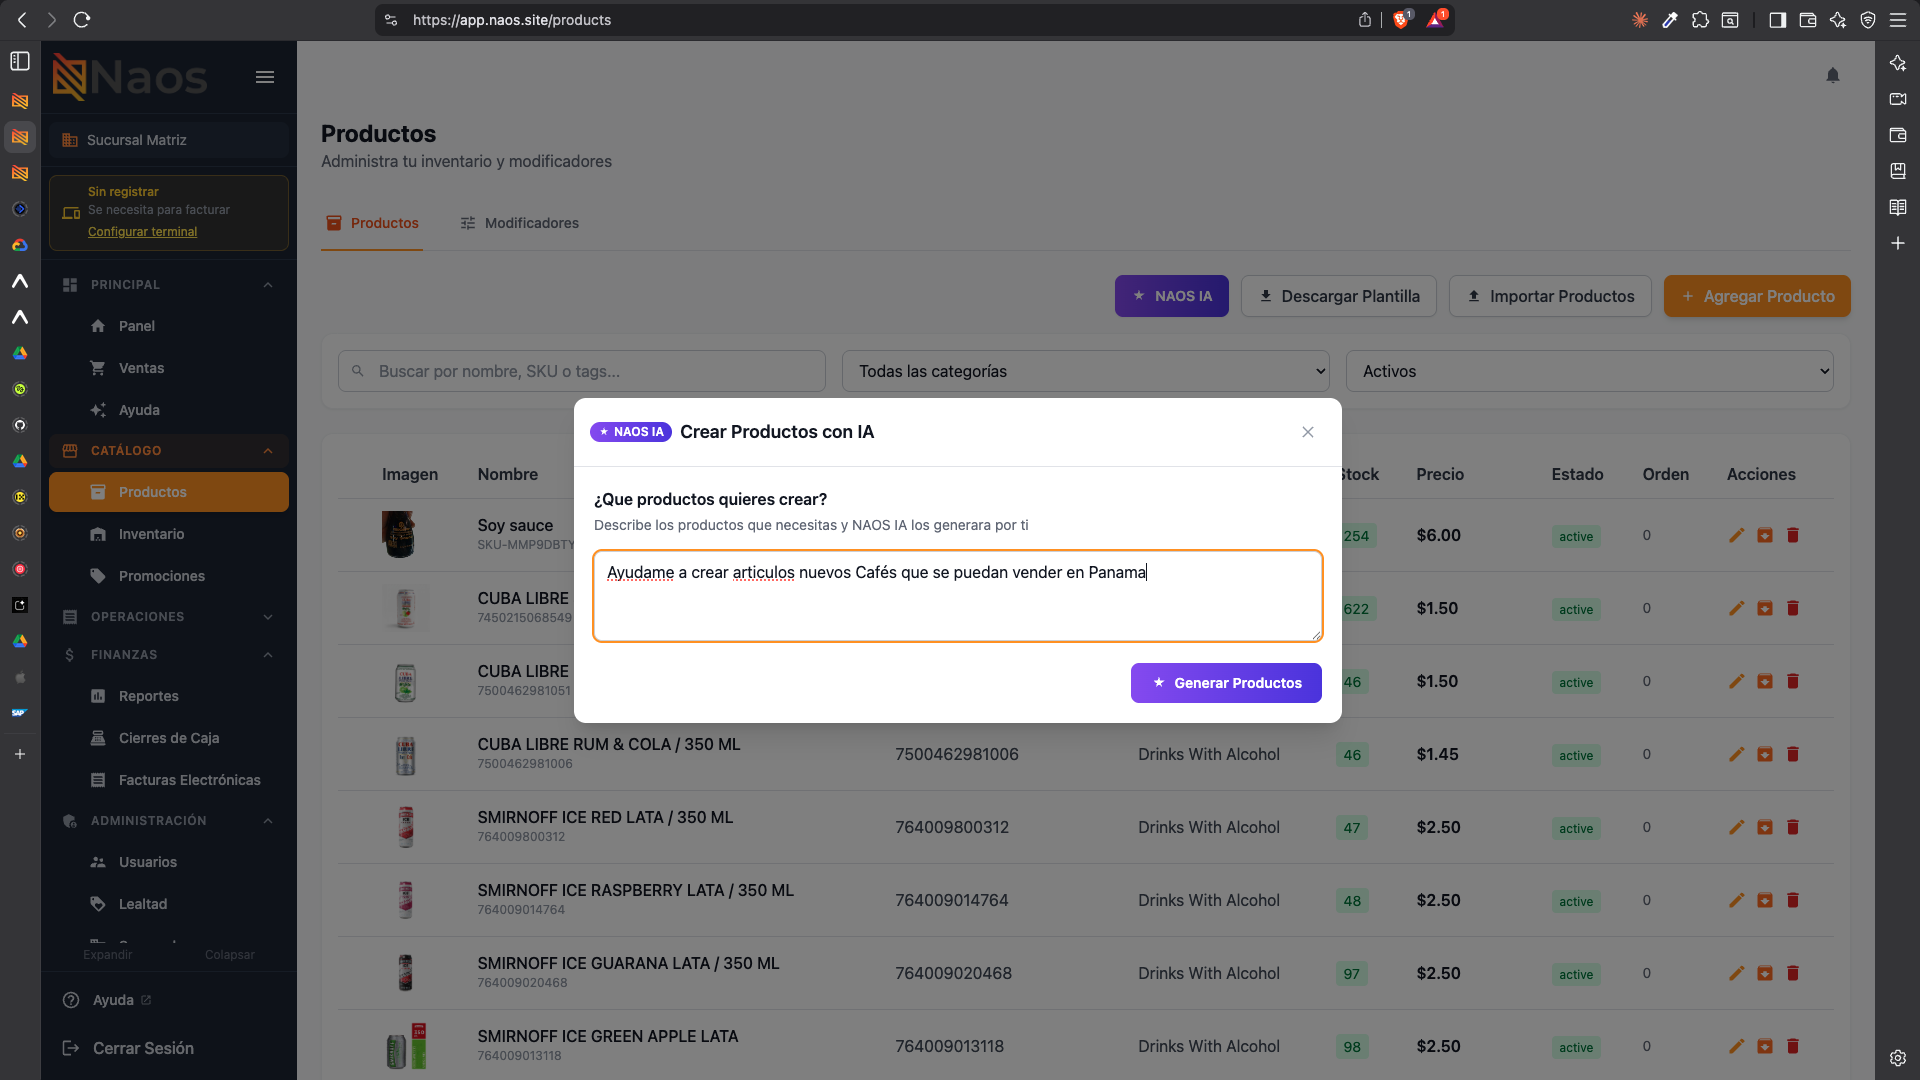This screenshot has height=1080, width=1920.
Task: Open Panel in the sidebar
Action: click(169, 326)
